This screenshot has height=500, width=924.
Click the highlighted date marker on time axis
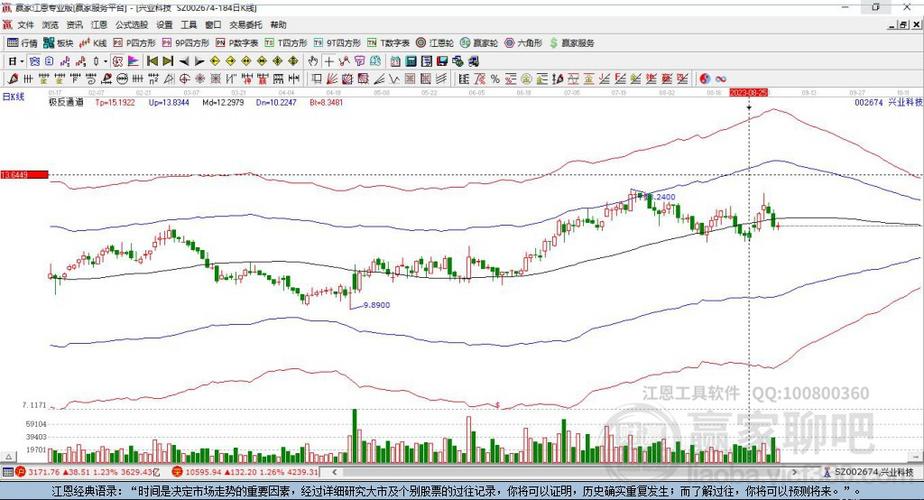click(x=748, y=93)
